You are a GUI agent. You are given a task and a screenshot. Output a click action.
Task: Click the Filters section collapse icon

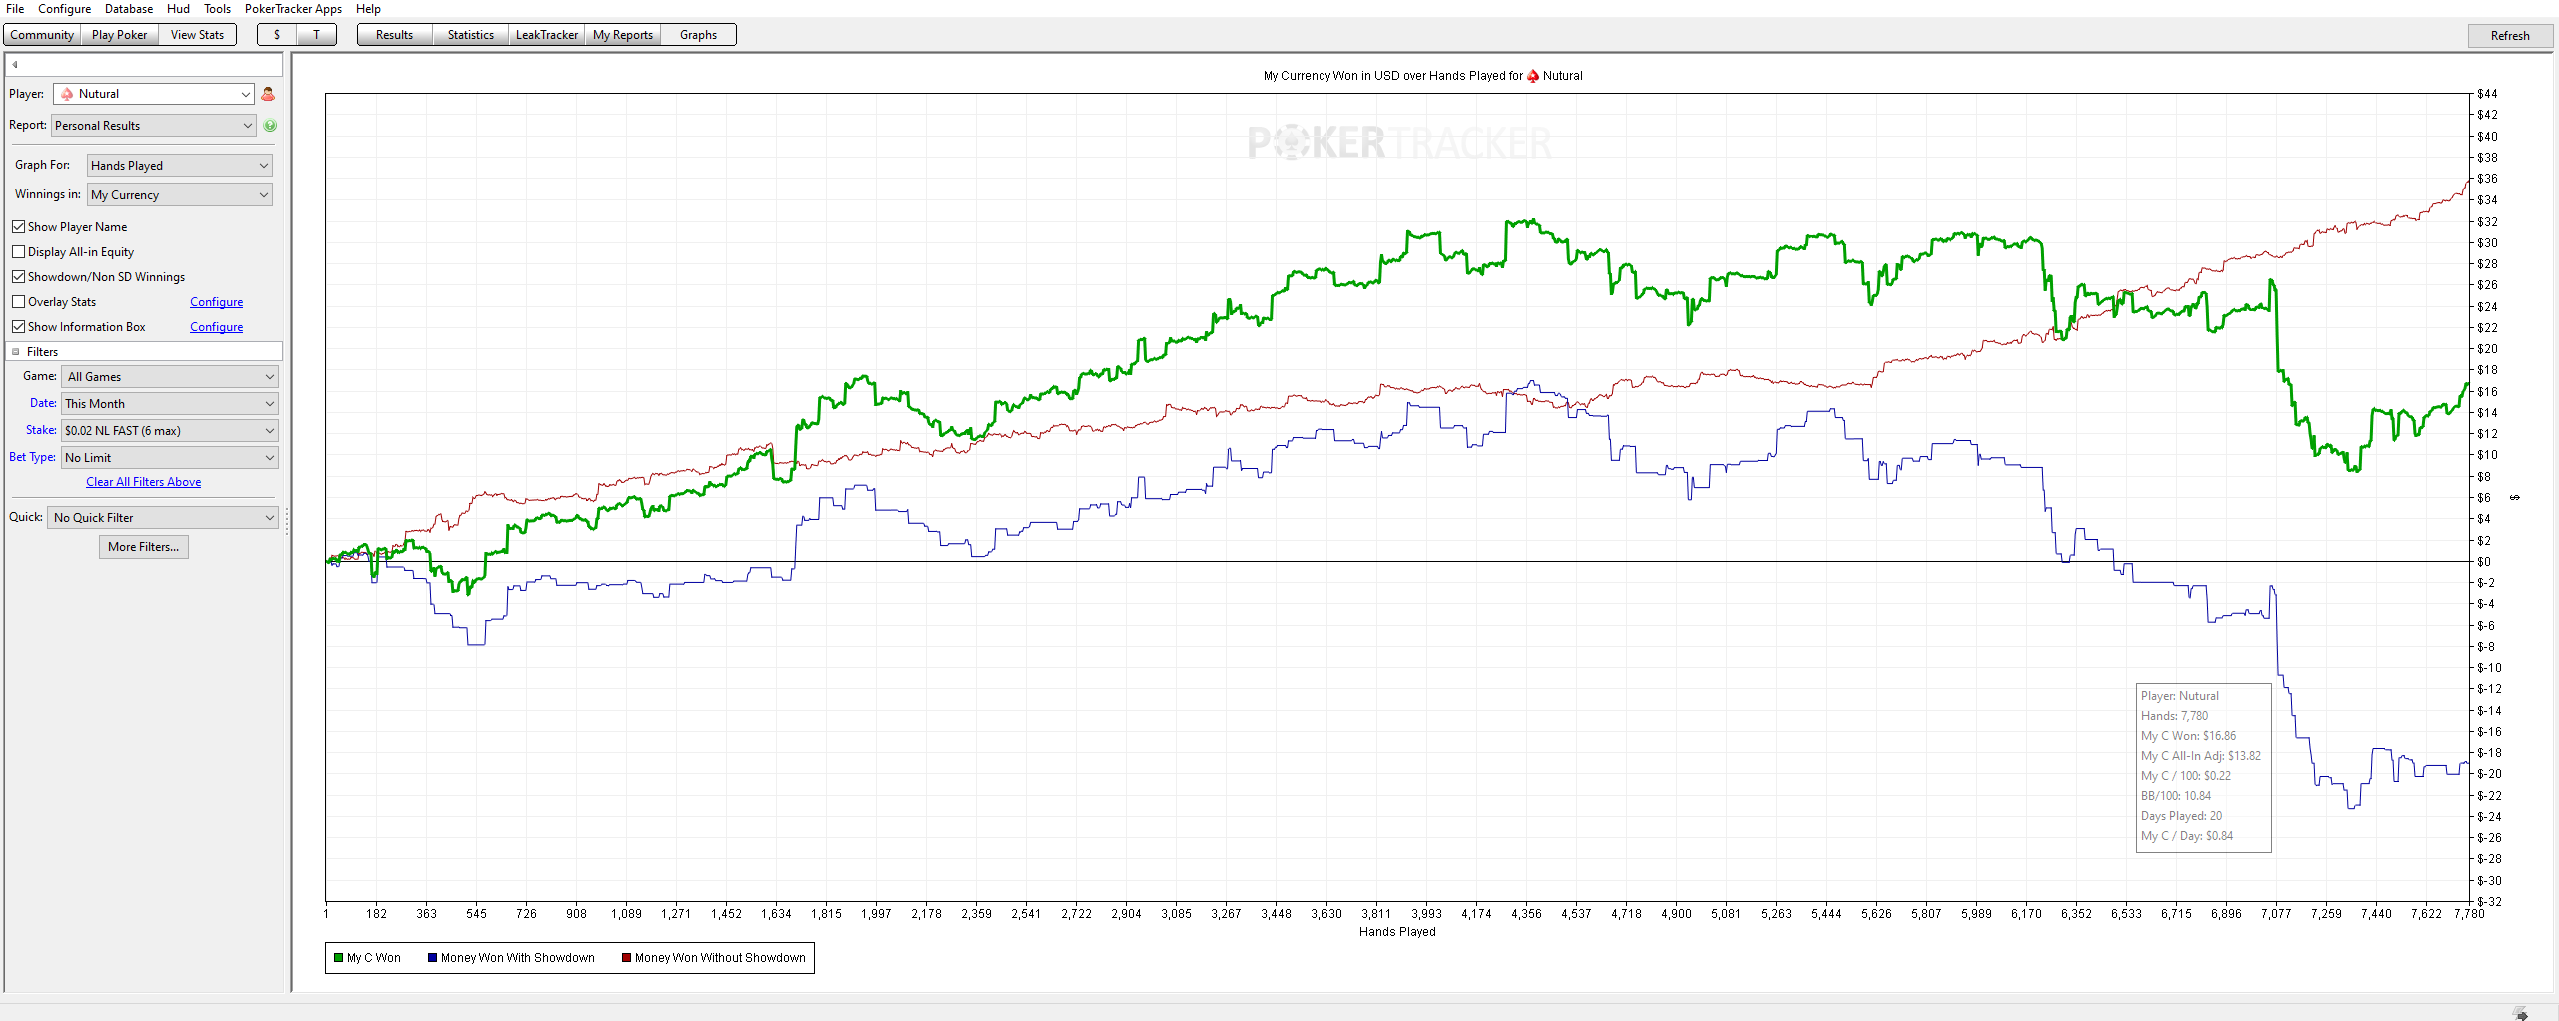[x=15, y=352]
